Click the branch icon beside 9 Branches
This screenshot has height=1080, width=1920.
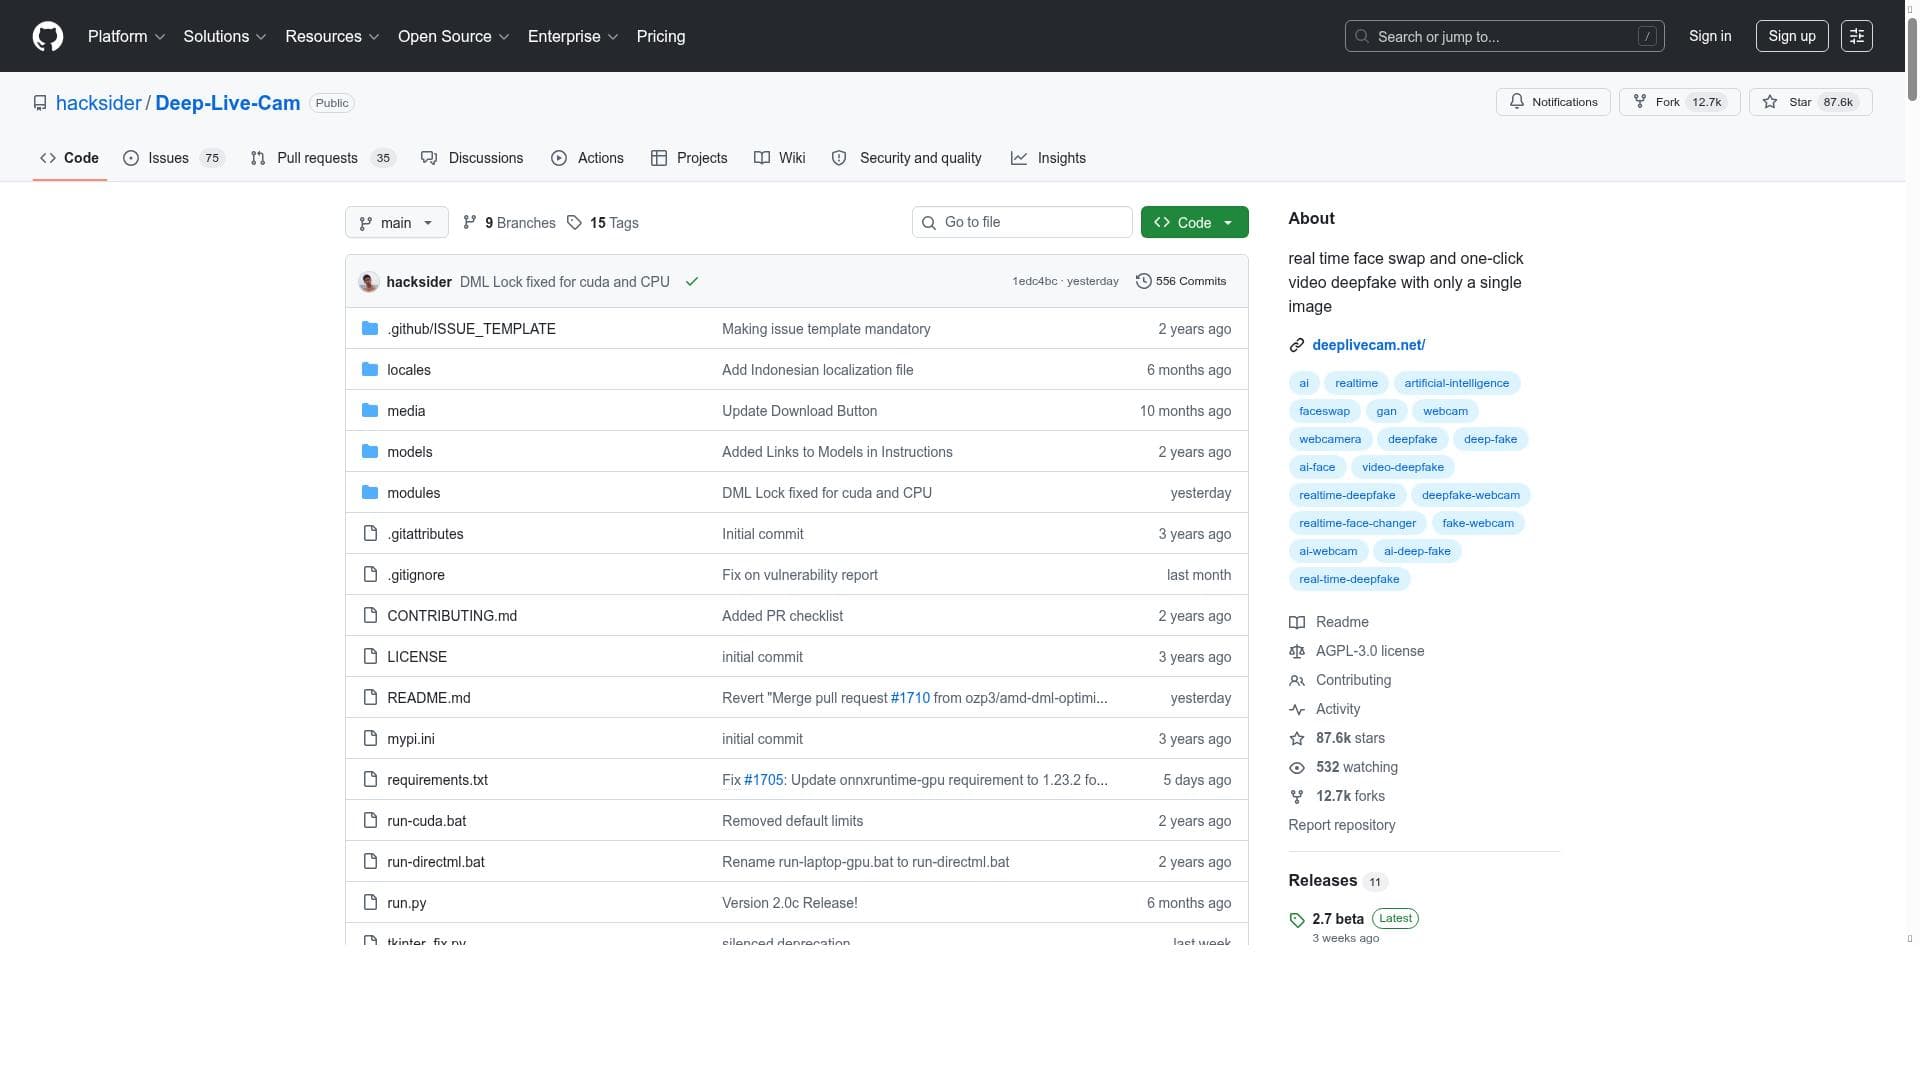(x=469, y=223)
